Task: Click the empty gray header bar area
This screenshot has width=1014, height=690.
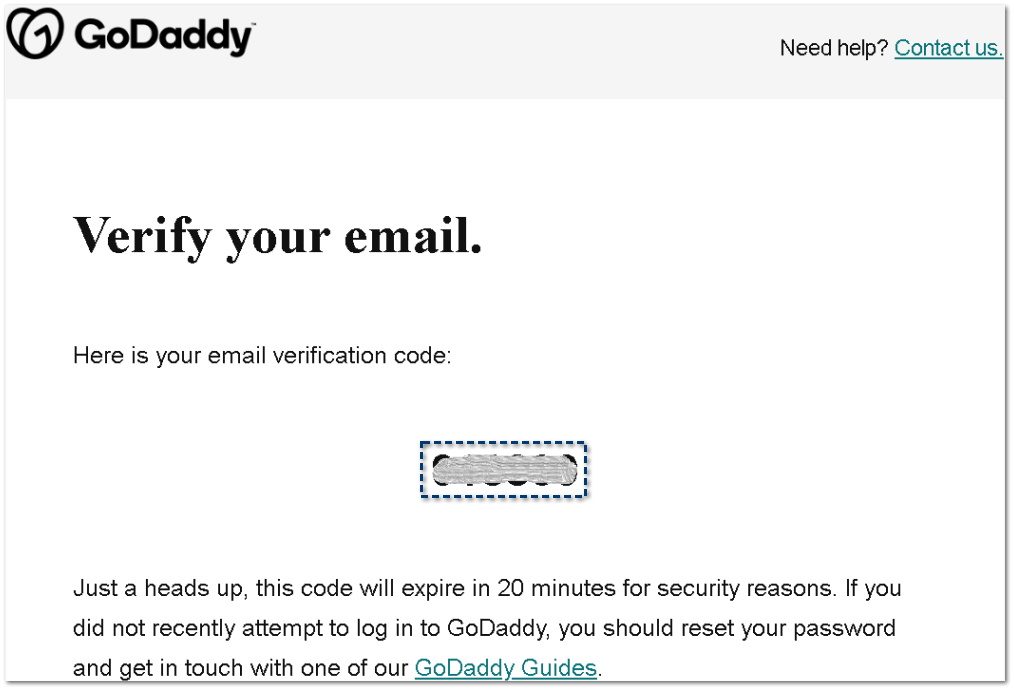Action: (500, 50)
